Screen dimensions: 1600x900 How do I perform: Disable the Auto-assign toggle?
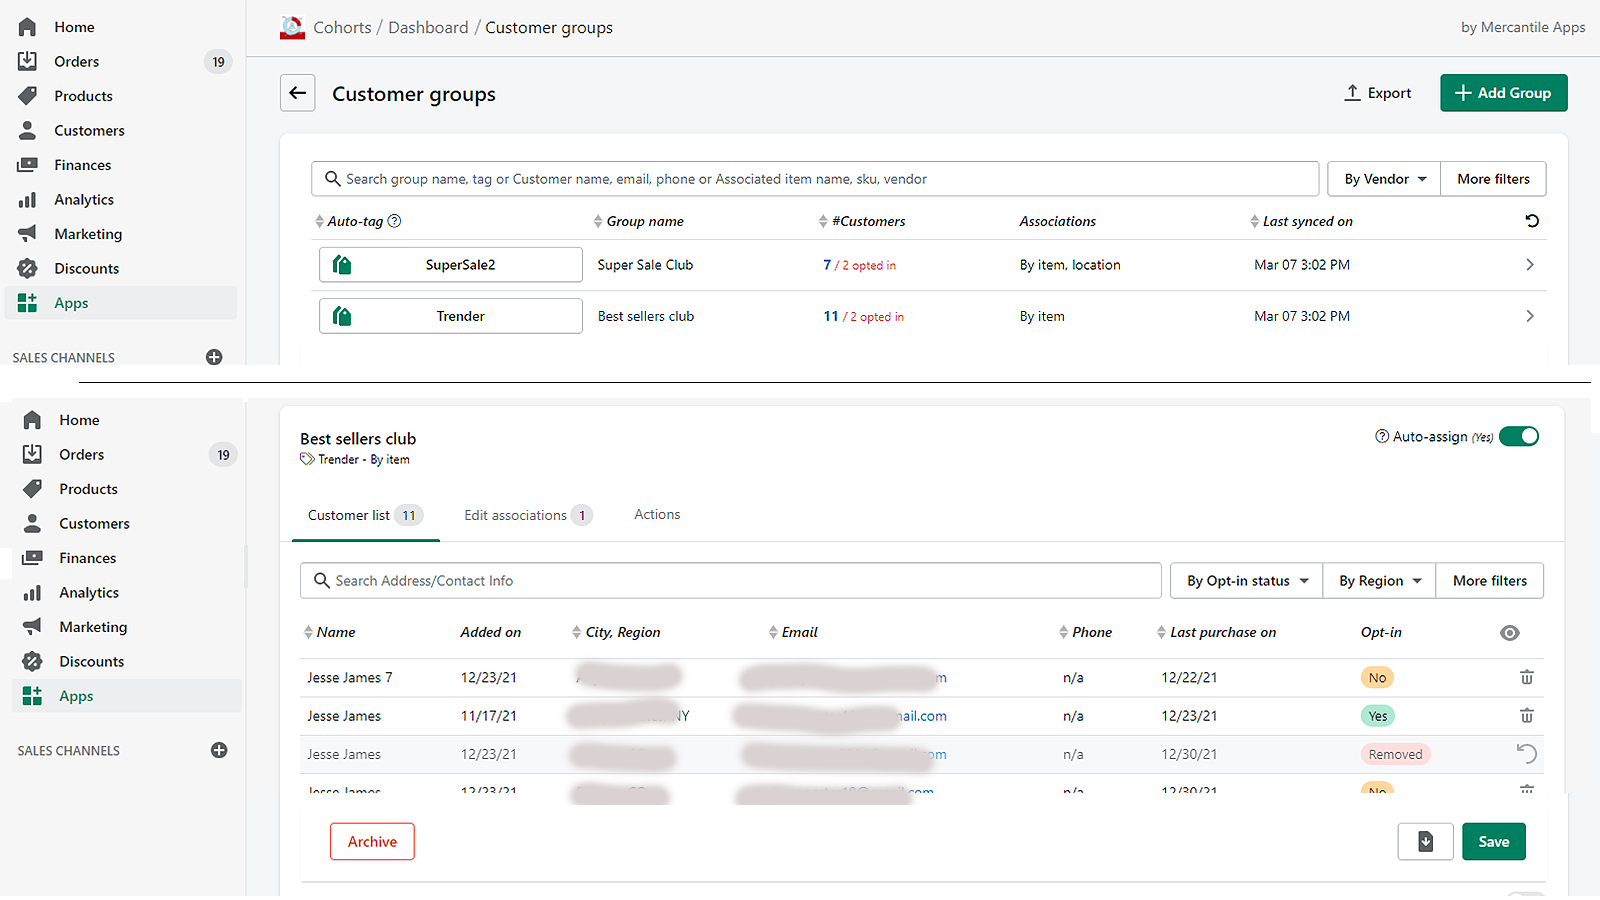click(x=1520, y=436)
